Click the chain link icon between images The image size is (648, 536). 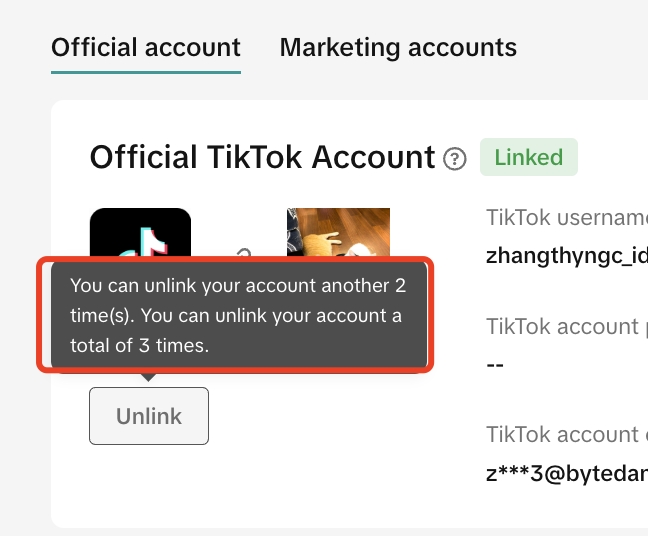point(239,252)
